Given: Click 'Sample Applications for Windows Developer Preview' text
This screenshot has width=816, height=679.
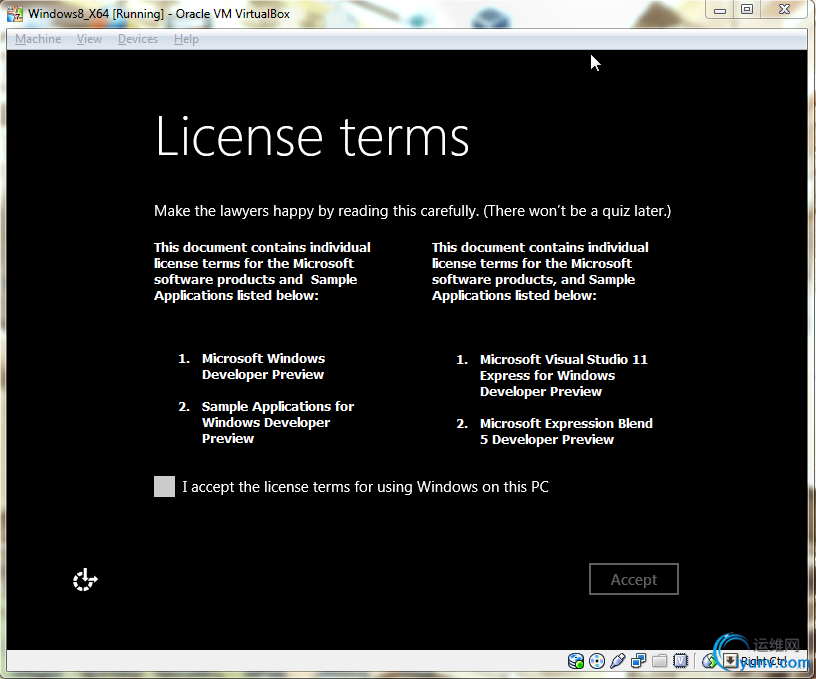Looking at the screenshot, I should tap(277, 422).
